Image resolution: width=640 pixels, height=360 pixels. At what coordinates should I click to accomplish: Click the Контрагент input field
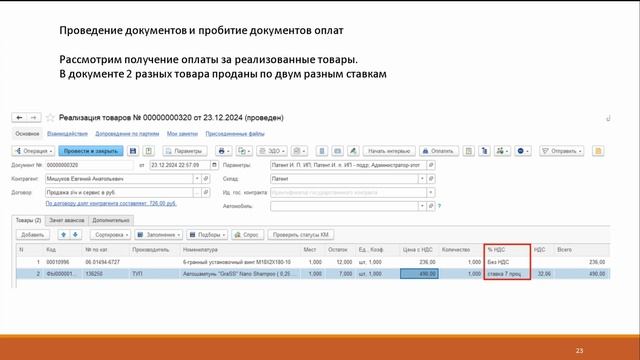tap(119, 179)
